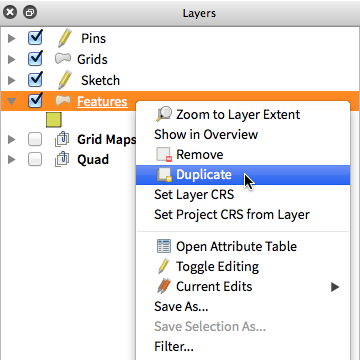Click the Remove layer icon in the menu
The height and width of the screenshot is (360, 360).
(164, 155)
